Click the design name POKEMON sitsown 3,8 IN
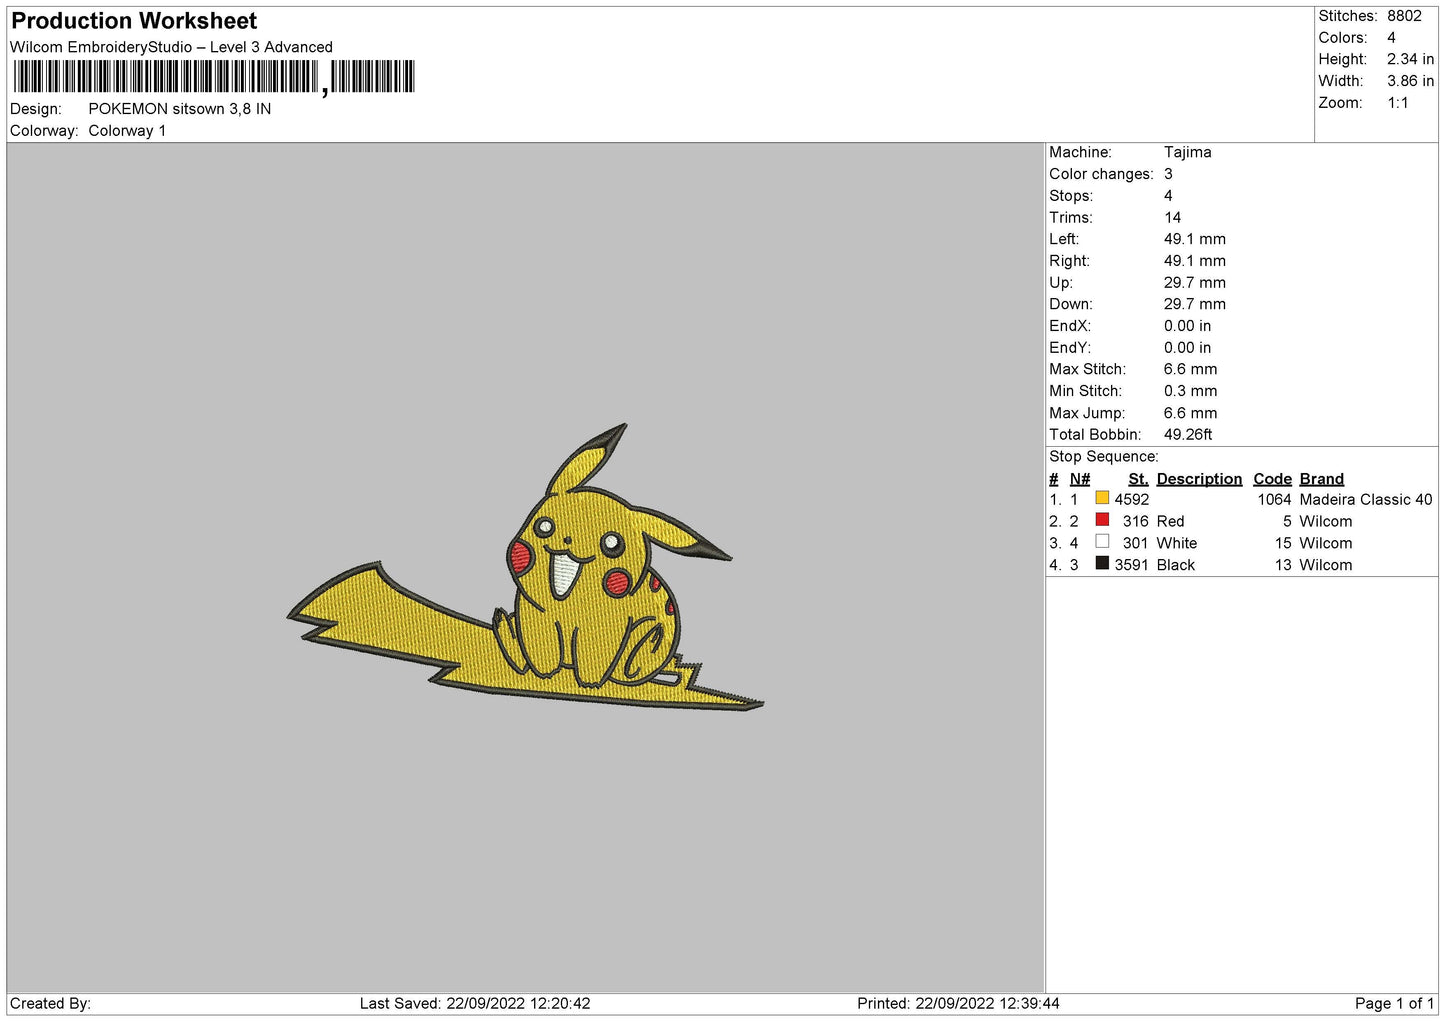Viewport: 1445px width, 1021px height. pos(180,109)
